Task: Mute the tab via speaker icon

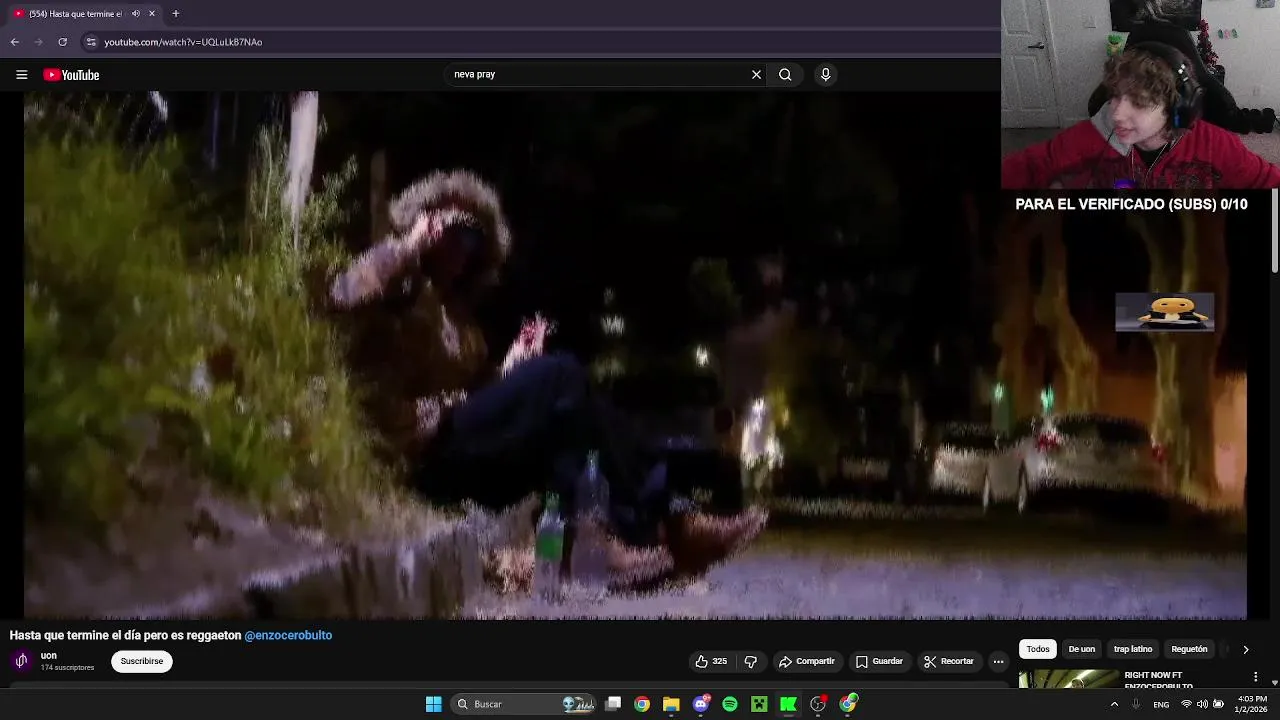Action: click(x=135, y=14)
